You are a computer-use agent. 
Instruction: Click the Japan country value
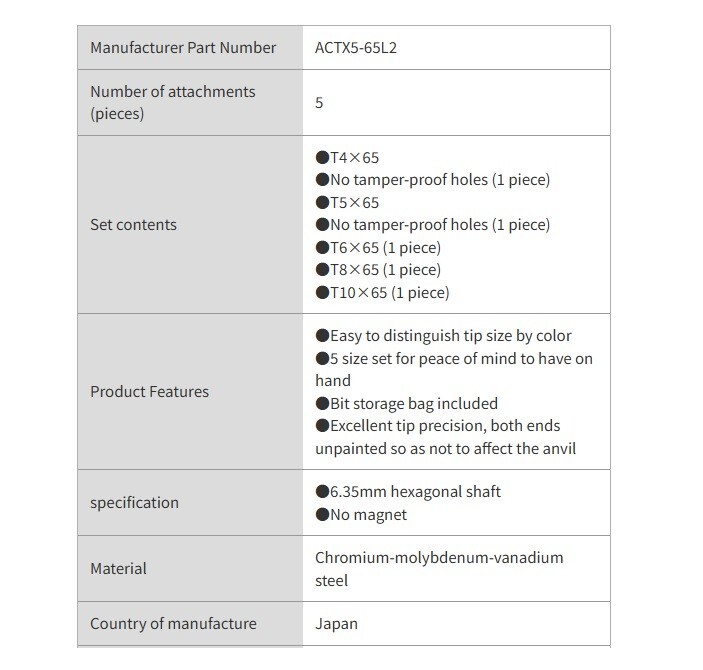[x=336, y=624]
